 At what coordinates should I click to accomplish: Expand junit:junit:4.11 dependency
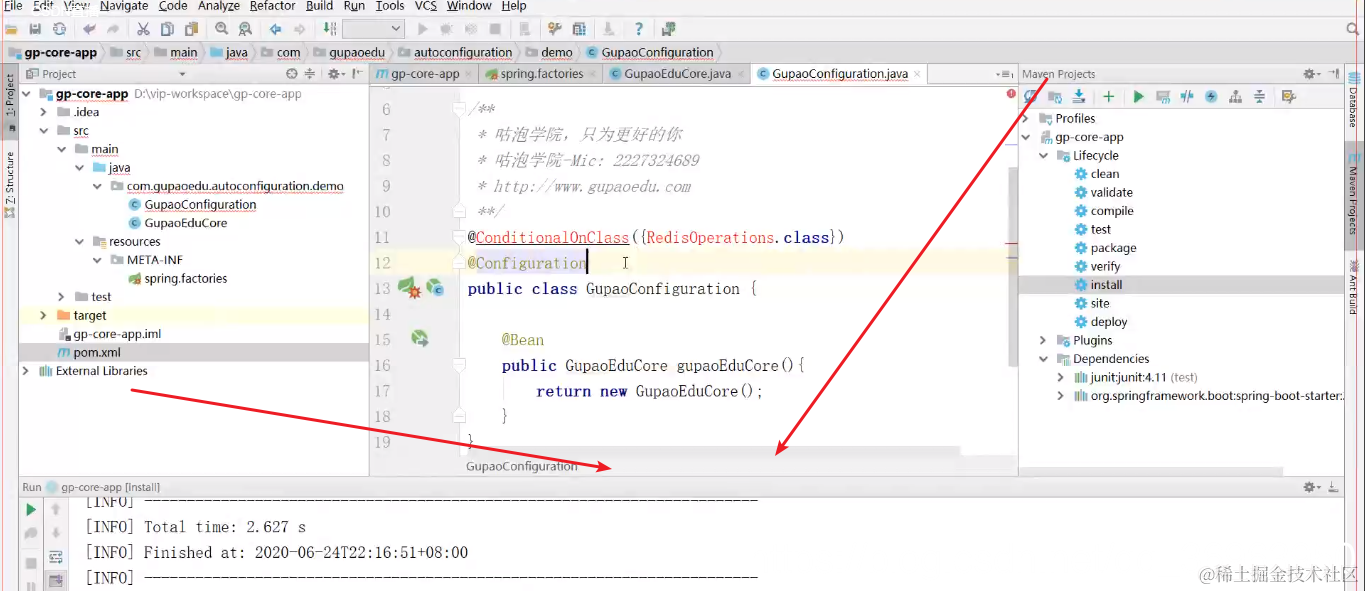click(1061, 378)
